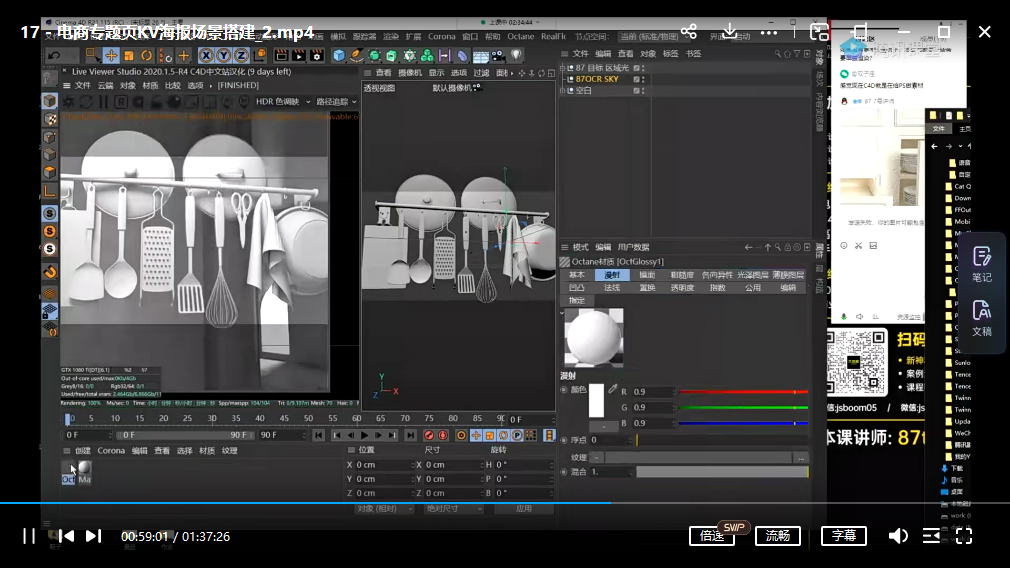Open the 笔记 notes panel
Viewport: 1010px width, 568px height.
click(x=982, y=264)
